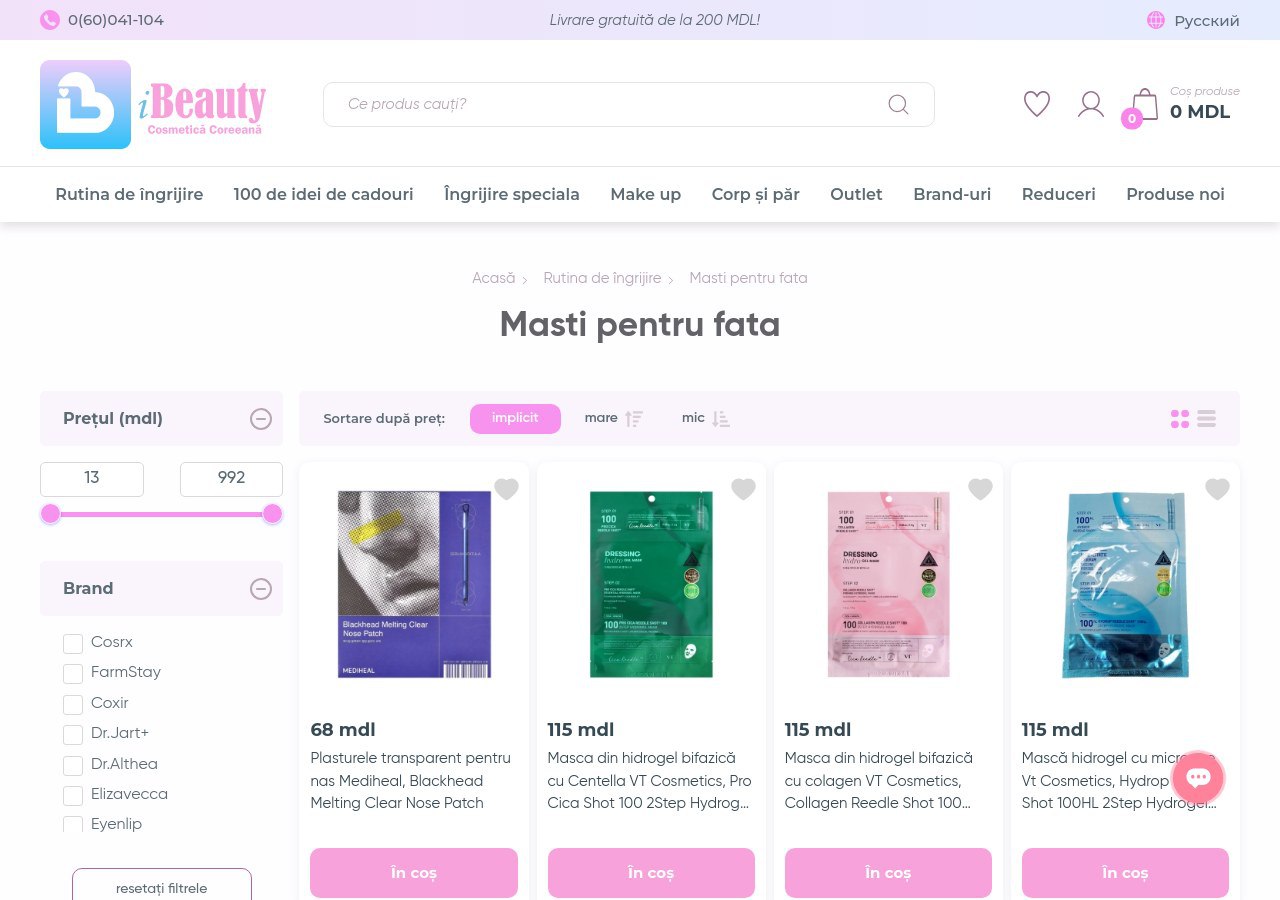Check the Dr.Jart+ brand filter
This screenshot has height=900, width=1280.
pos(73,734)
